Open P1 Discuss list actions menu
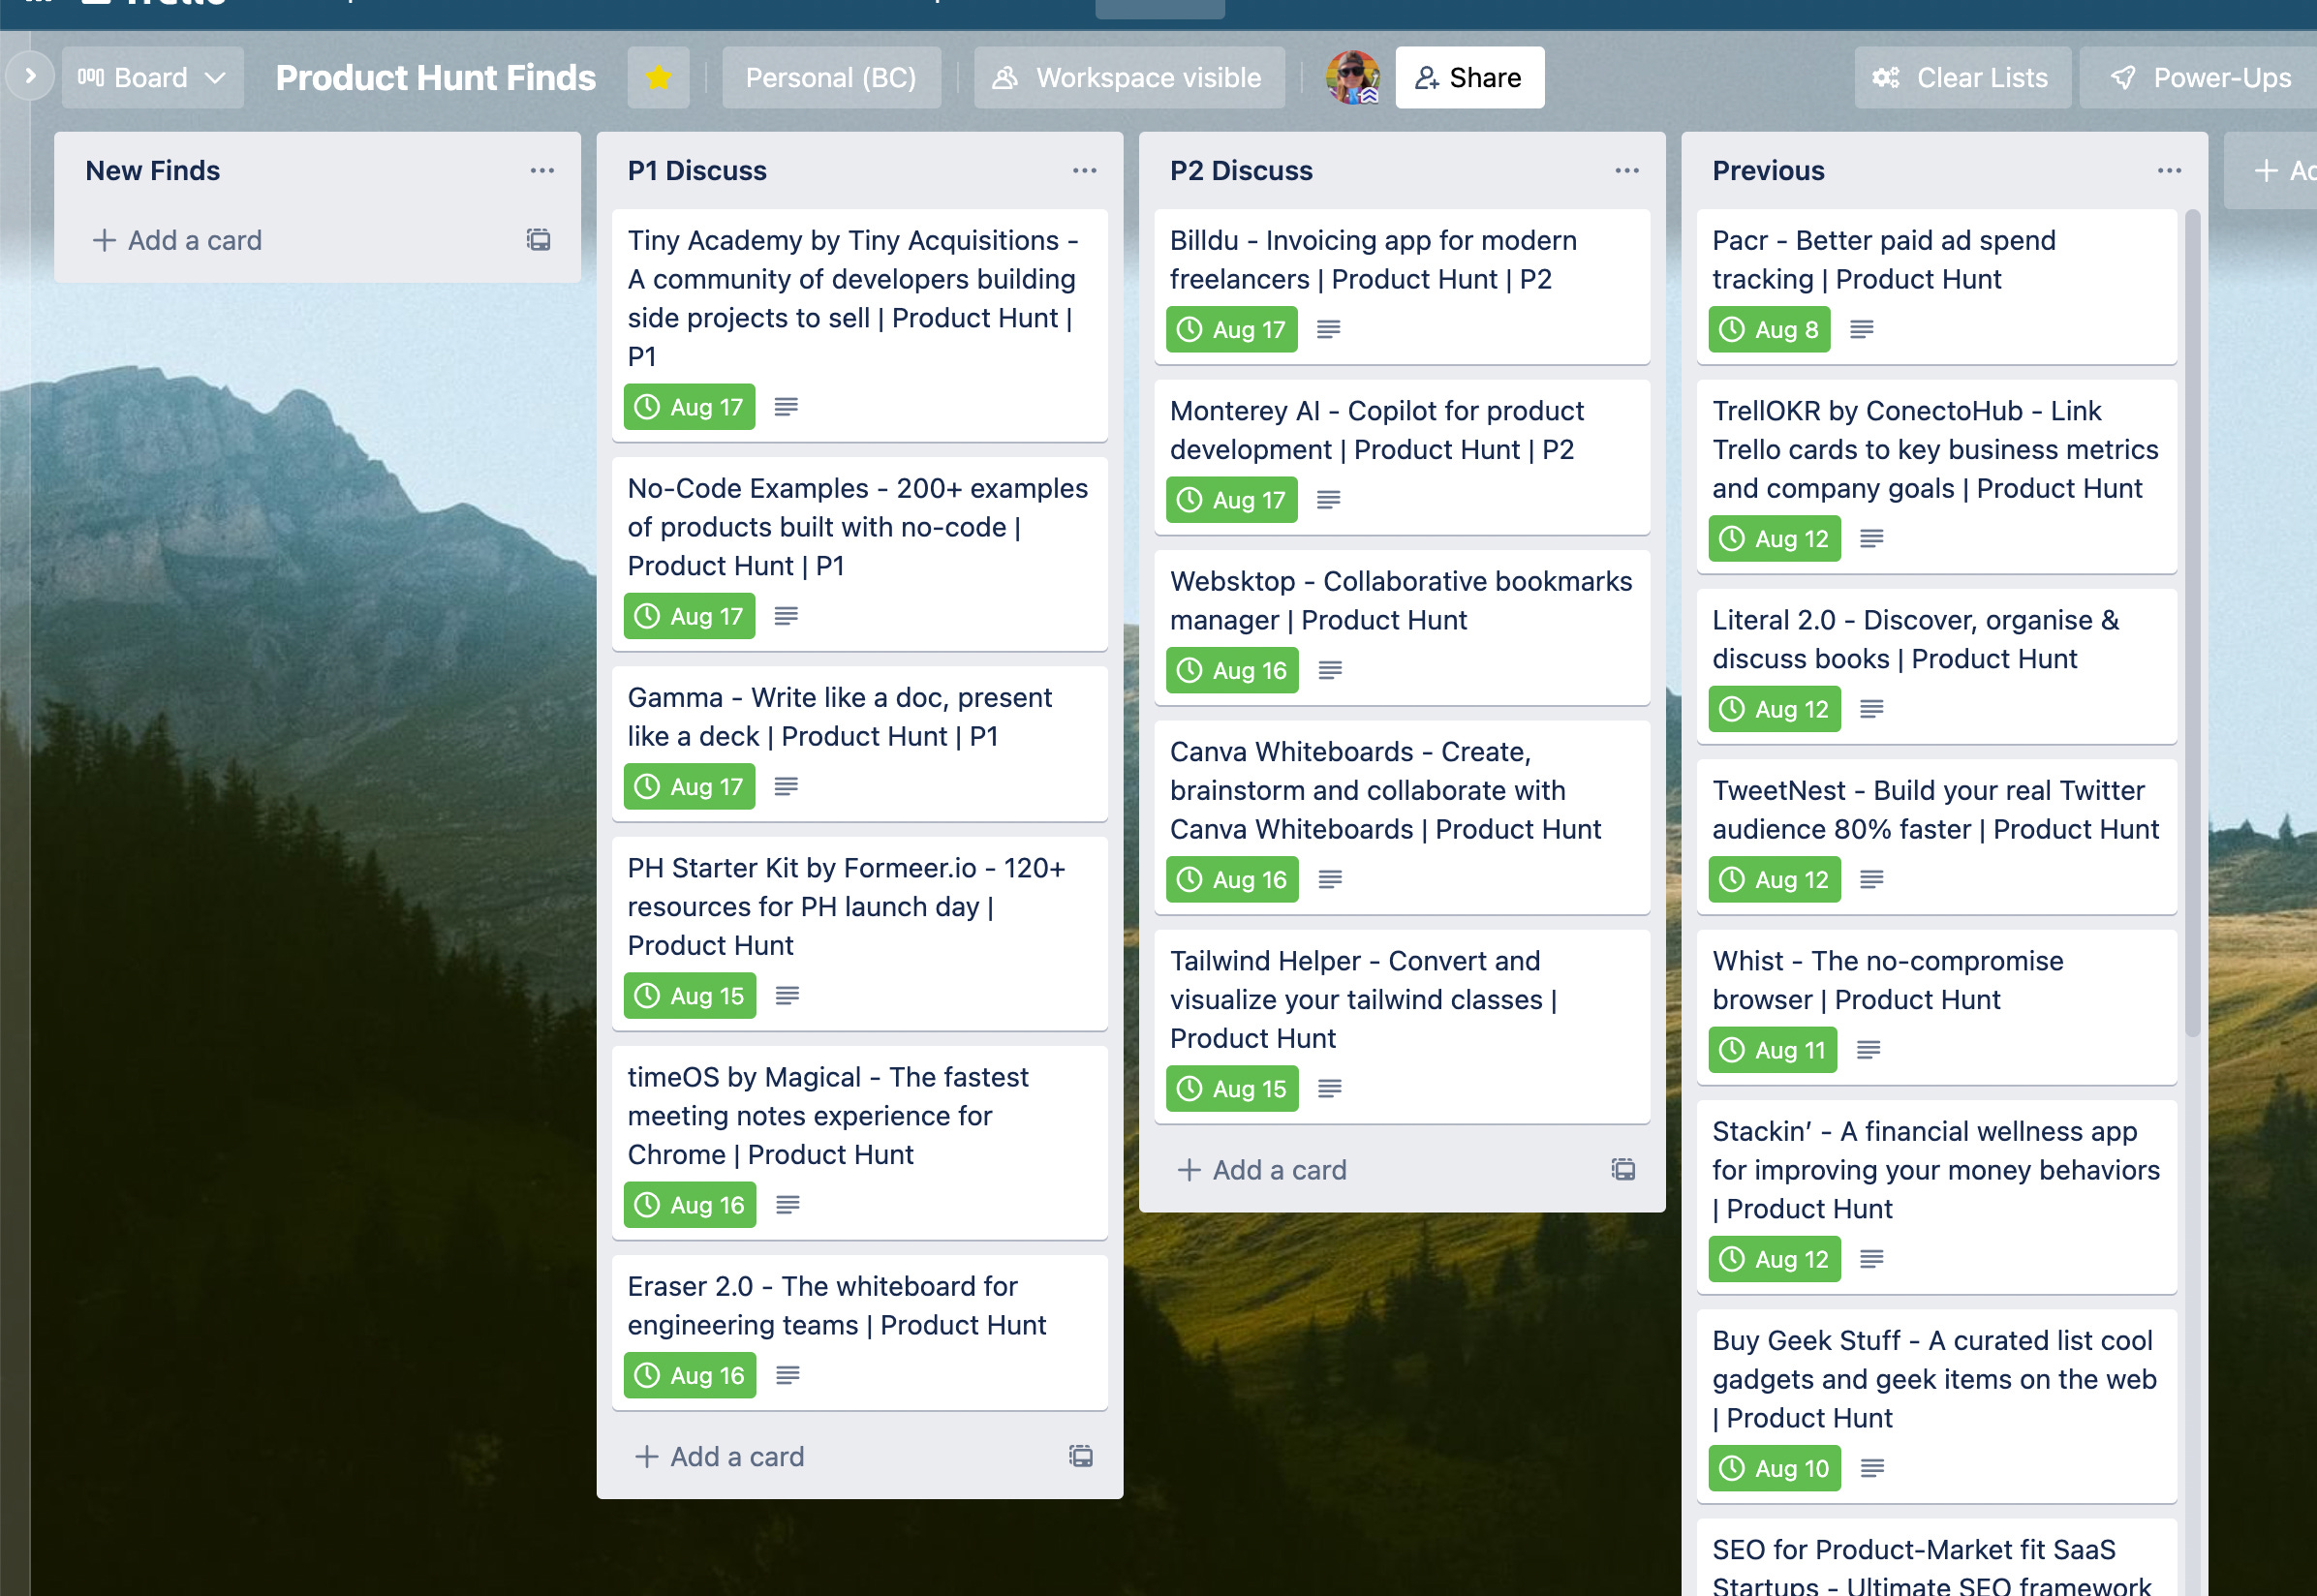This screenshot has height=1596, width=2317. coord(1085,171)
